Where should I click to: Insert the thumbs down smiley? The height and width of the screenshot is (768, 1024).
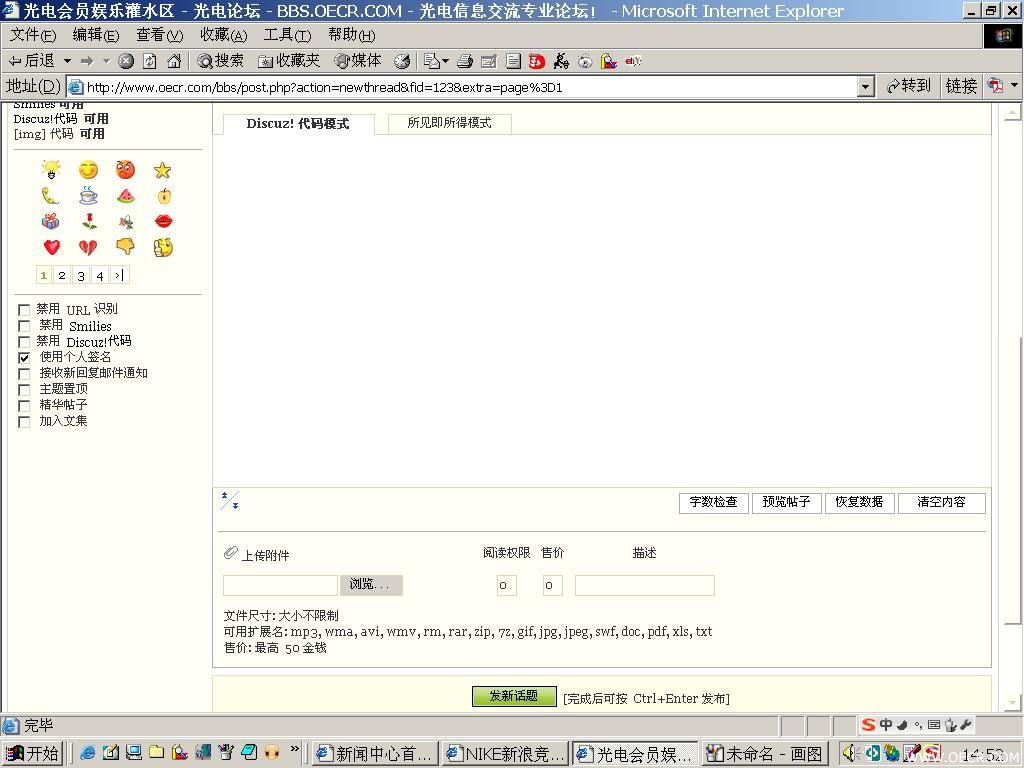point(125,246)
